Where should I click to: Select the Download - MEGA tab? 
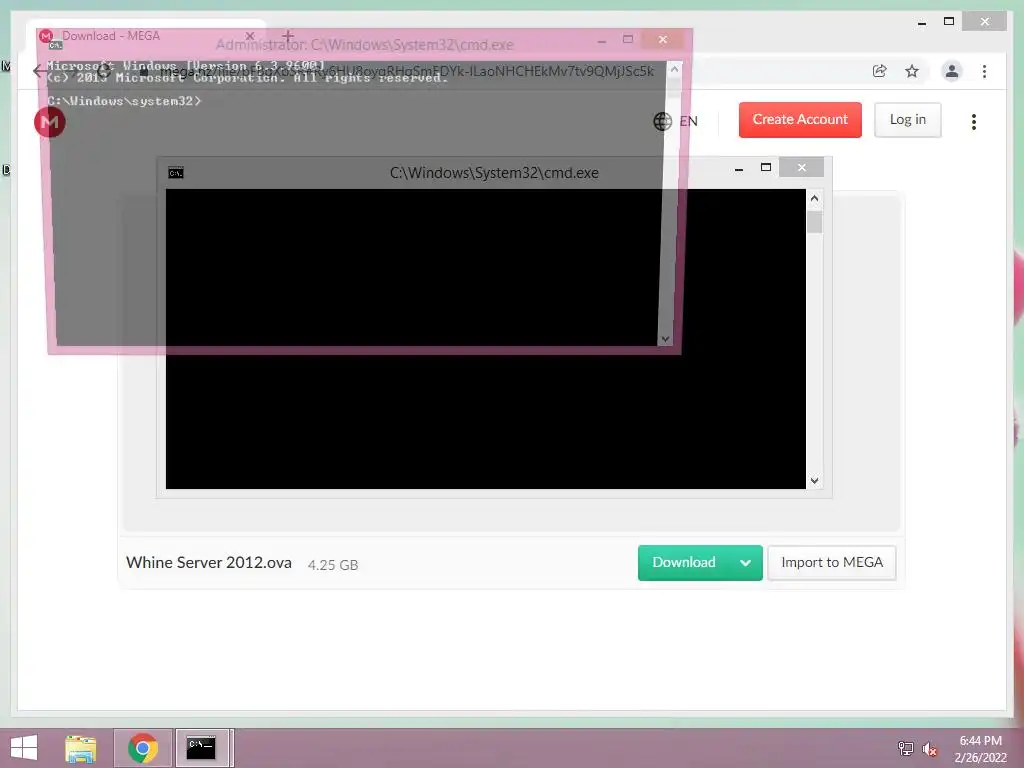(x=147, y=36)
